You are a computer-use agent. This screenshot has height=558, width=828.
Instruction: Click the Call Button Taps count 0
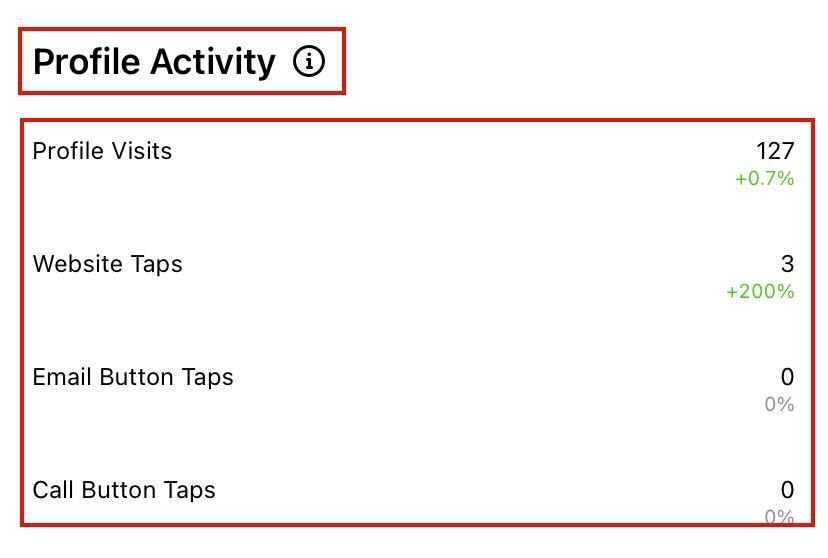[787, 490]
